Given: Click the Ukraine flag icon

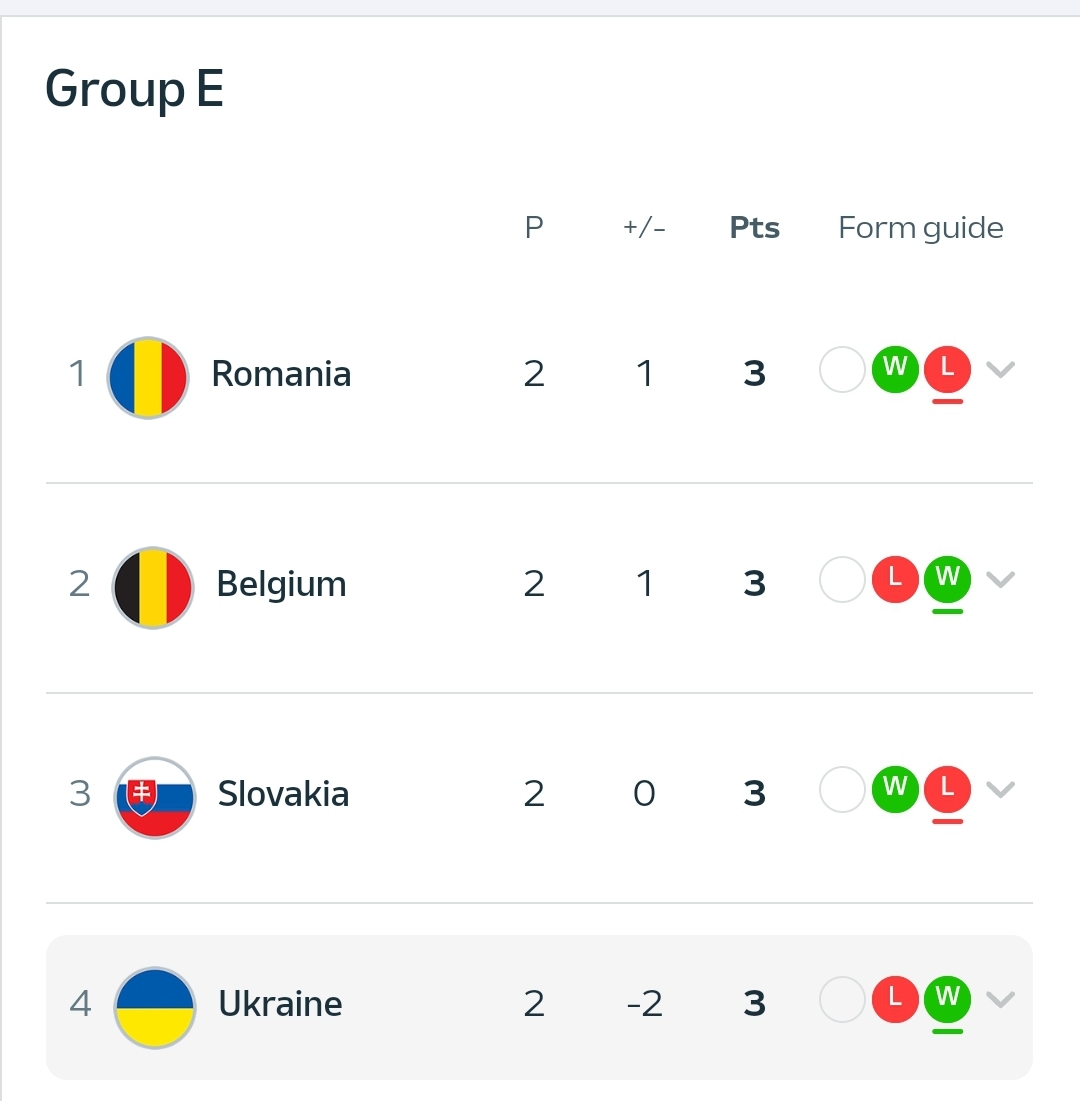Looking at the screenshot, I should point(155,1007).
